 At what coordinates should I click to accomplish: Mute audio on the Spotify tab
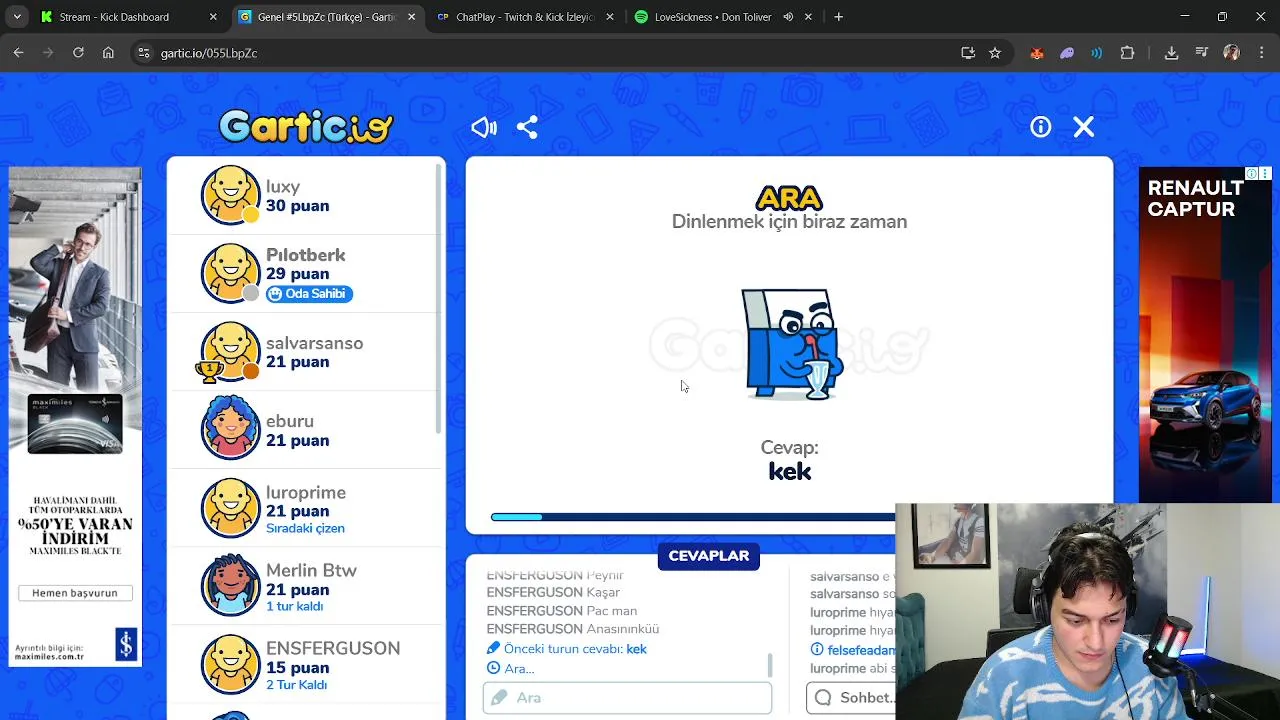click(x=788, y=17)
